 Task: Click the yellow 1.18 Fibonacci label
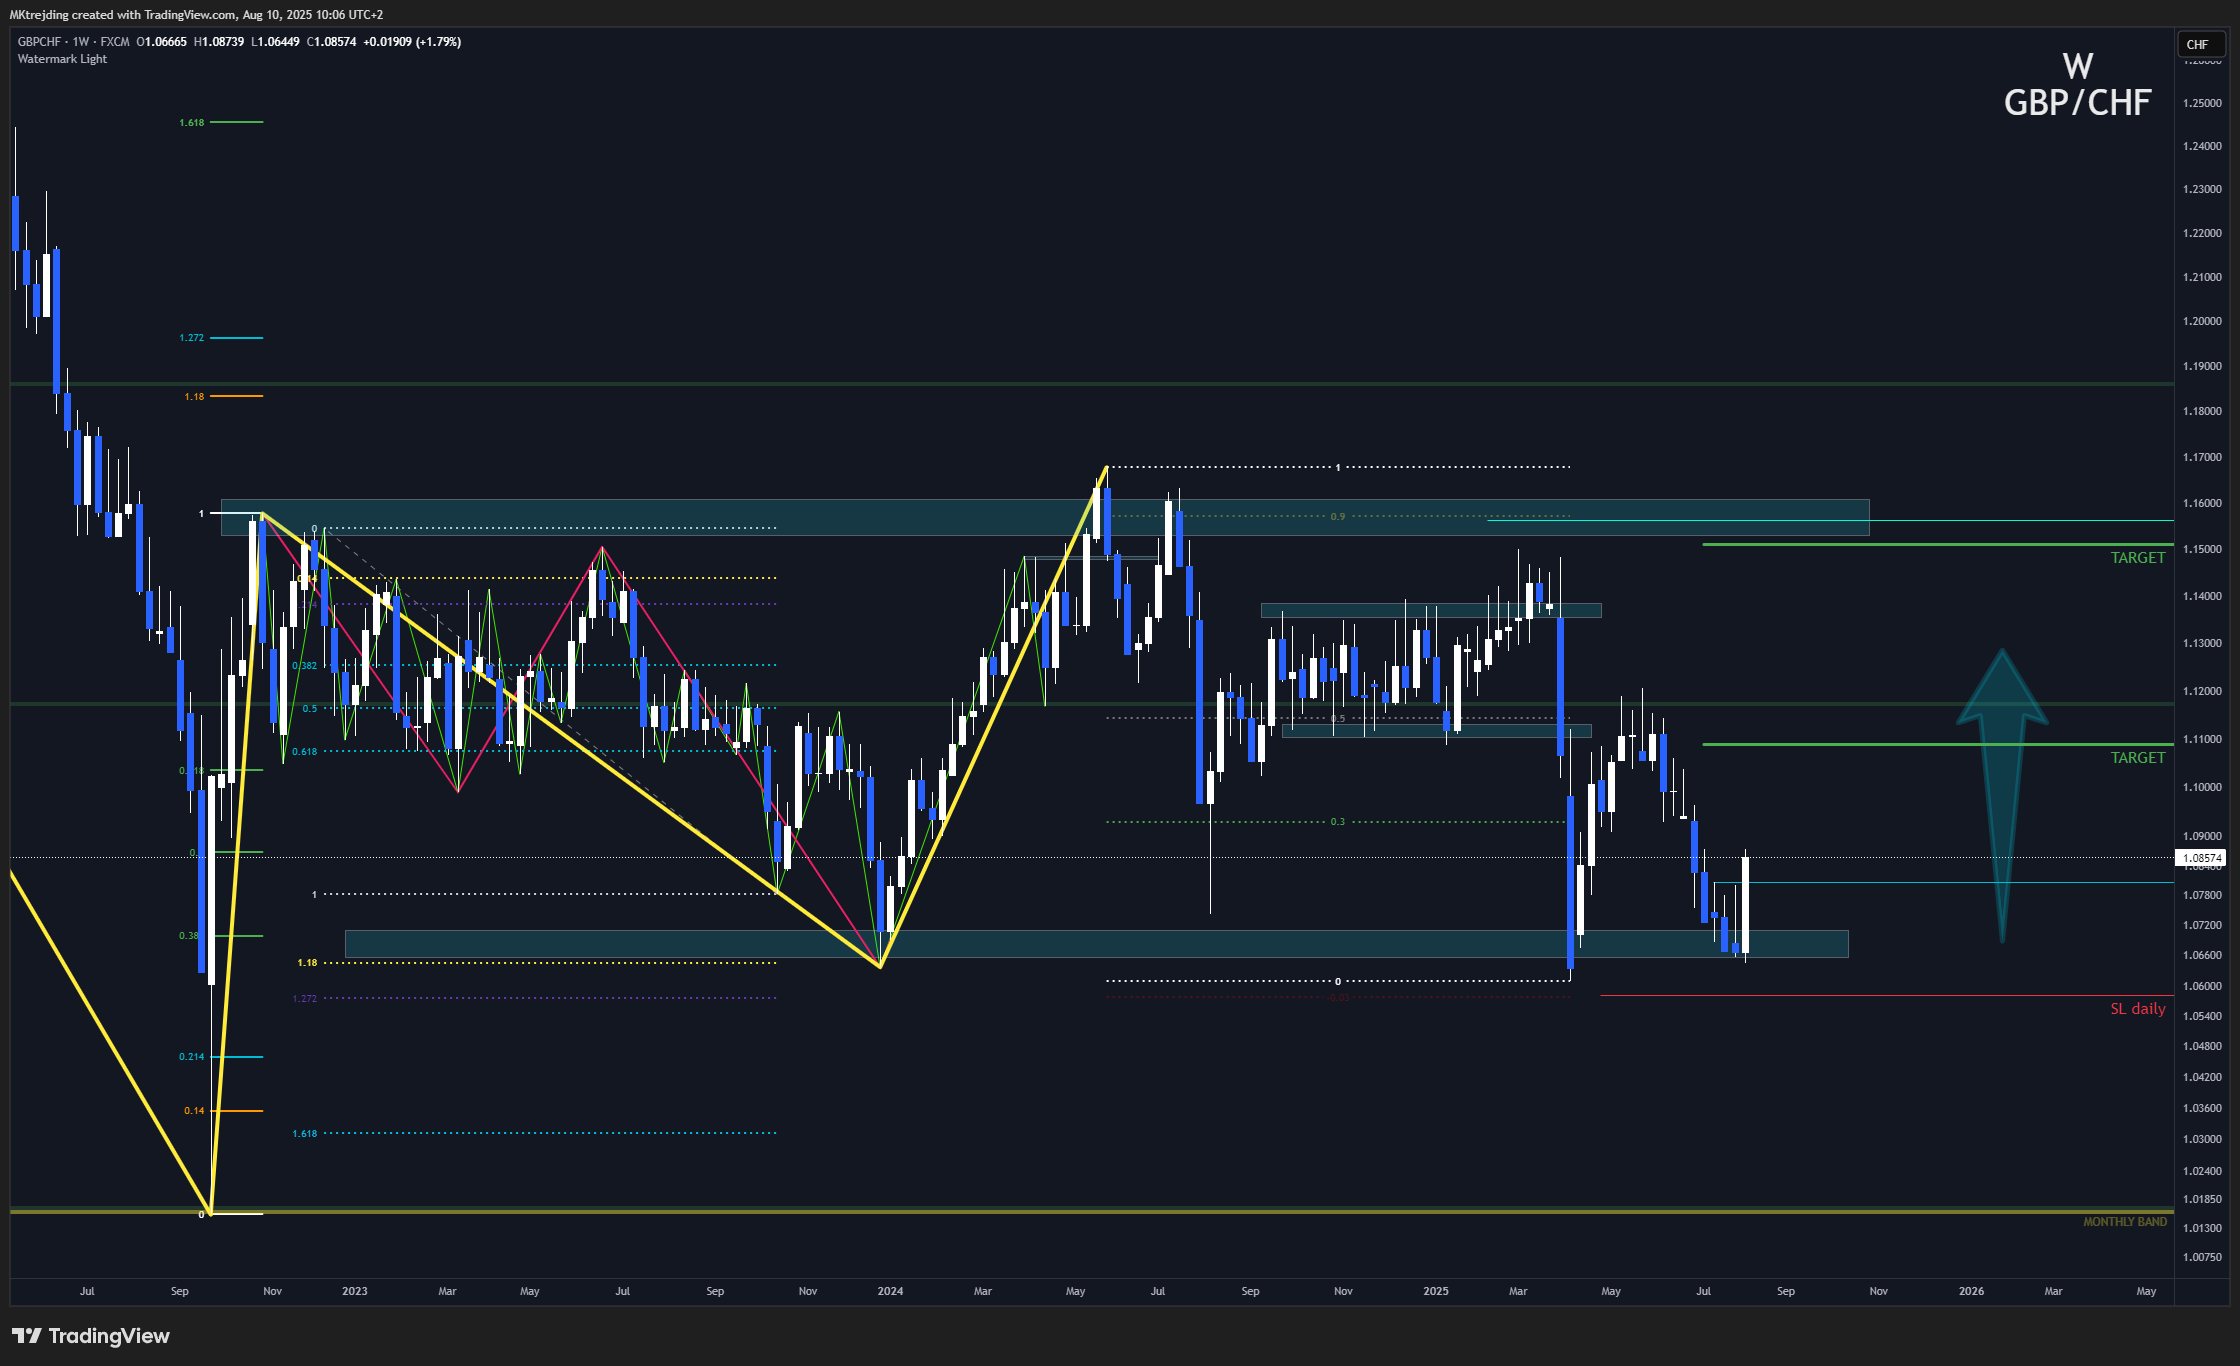307,963
